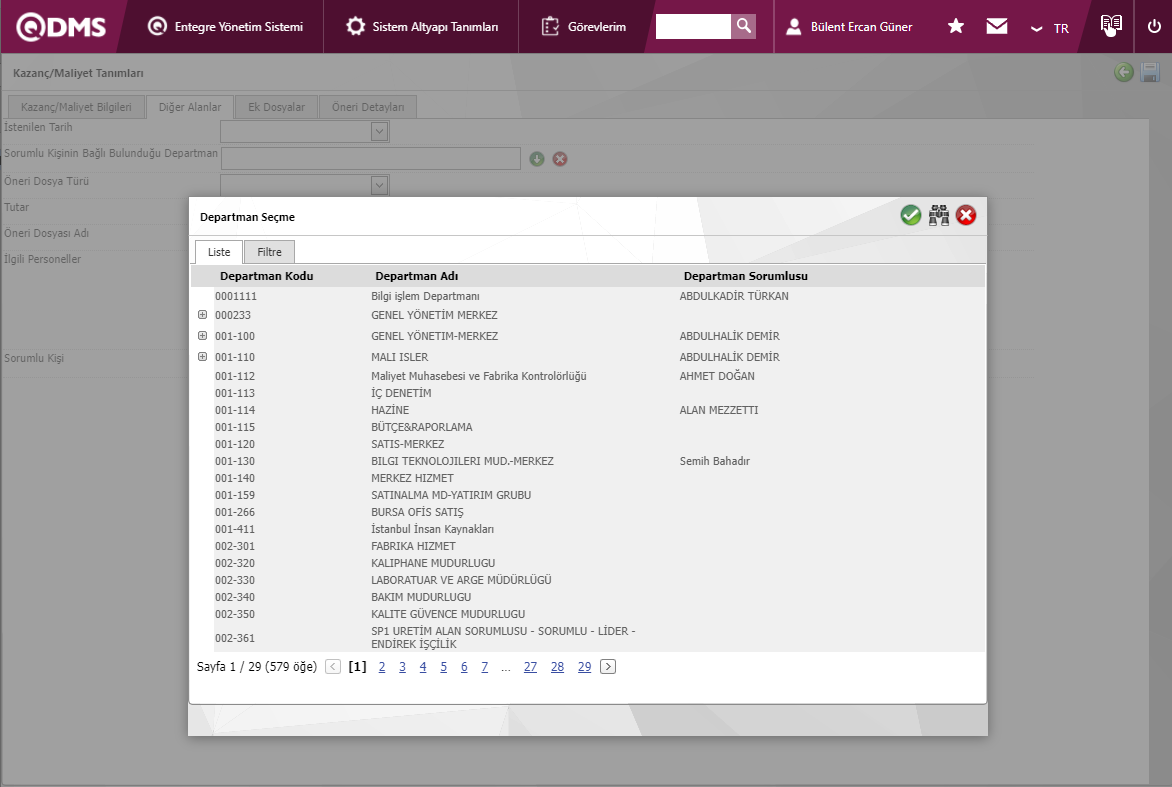Click the header search text field
The image size is (1172, 787).
pyautogui.click(x=693, y=26)
